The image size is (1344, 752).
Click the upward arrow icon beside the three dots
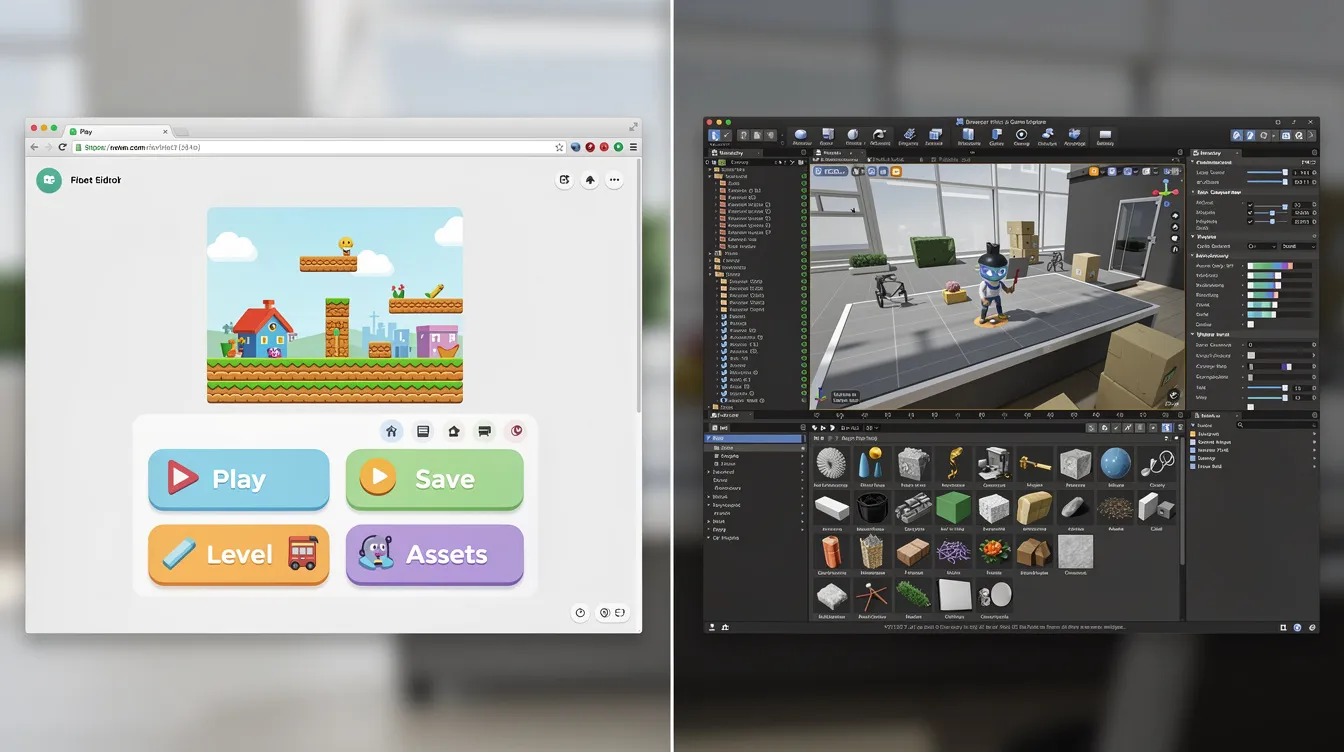[589, 180]
